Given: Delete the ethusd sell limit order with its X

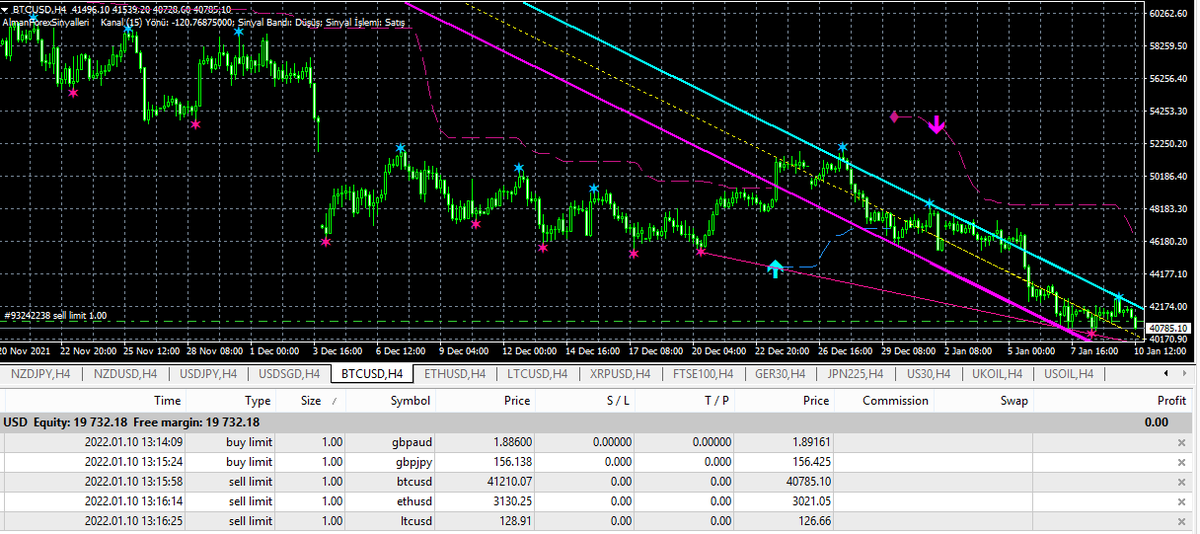Looking at the screenshot, I should point(1182,501).
